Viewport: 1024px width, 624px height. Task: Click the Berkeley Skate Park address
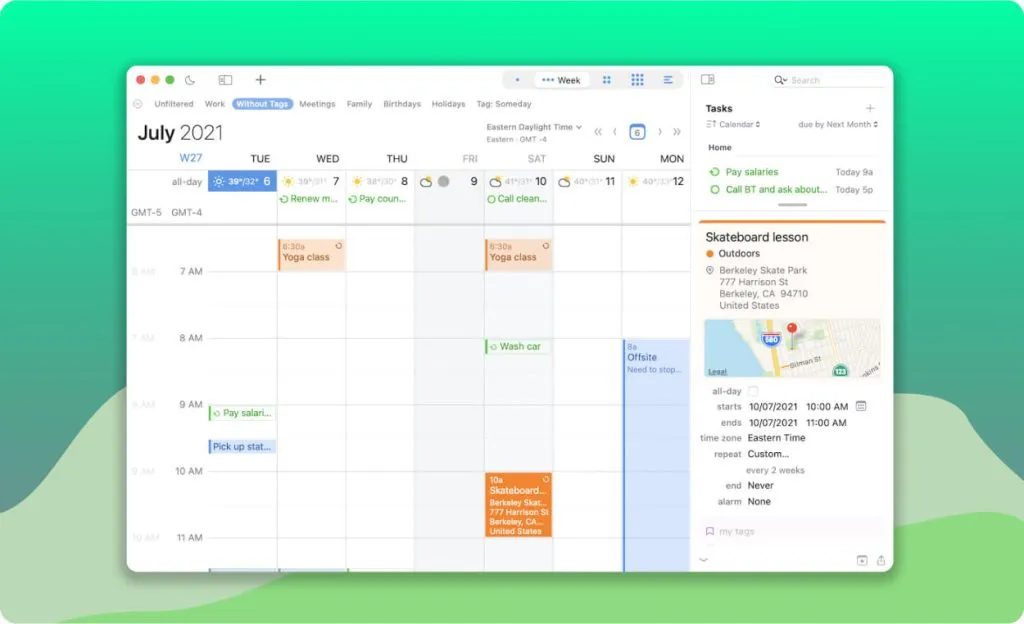point(763,269)
